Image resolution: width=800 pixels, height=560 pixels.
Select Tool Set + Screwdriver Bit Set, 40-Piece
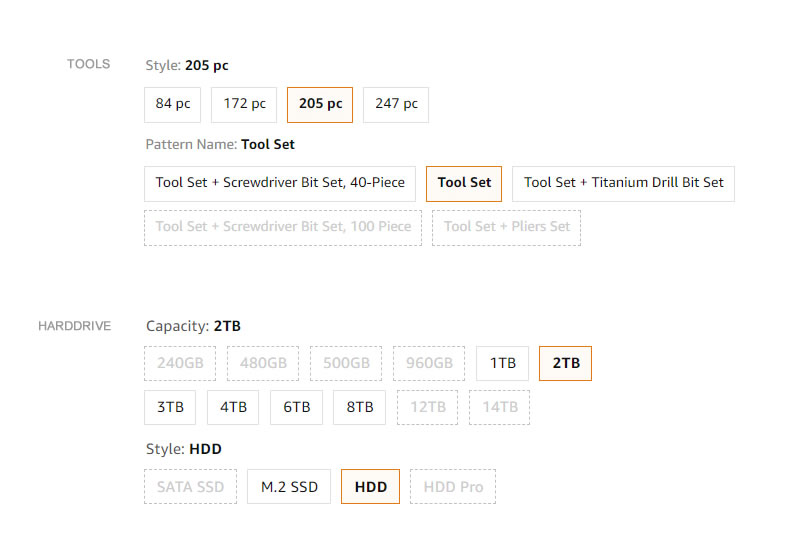[280, 183]
